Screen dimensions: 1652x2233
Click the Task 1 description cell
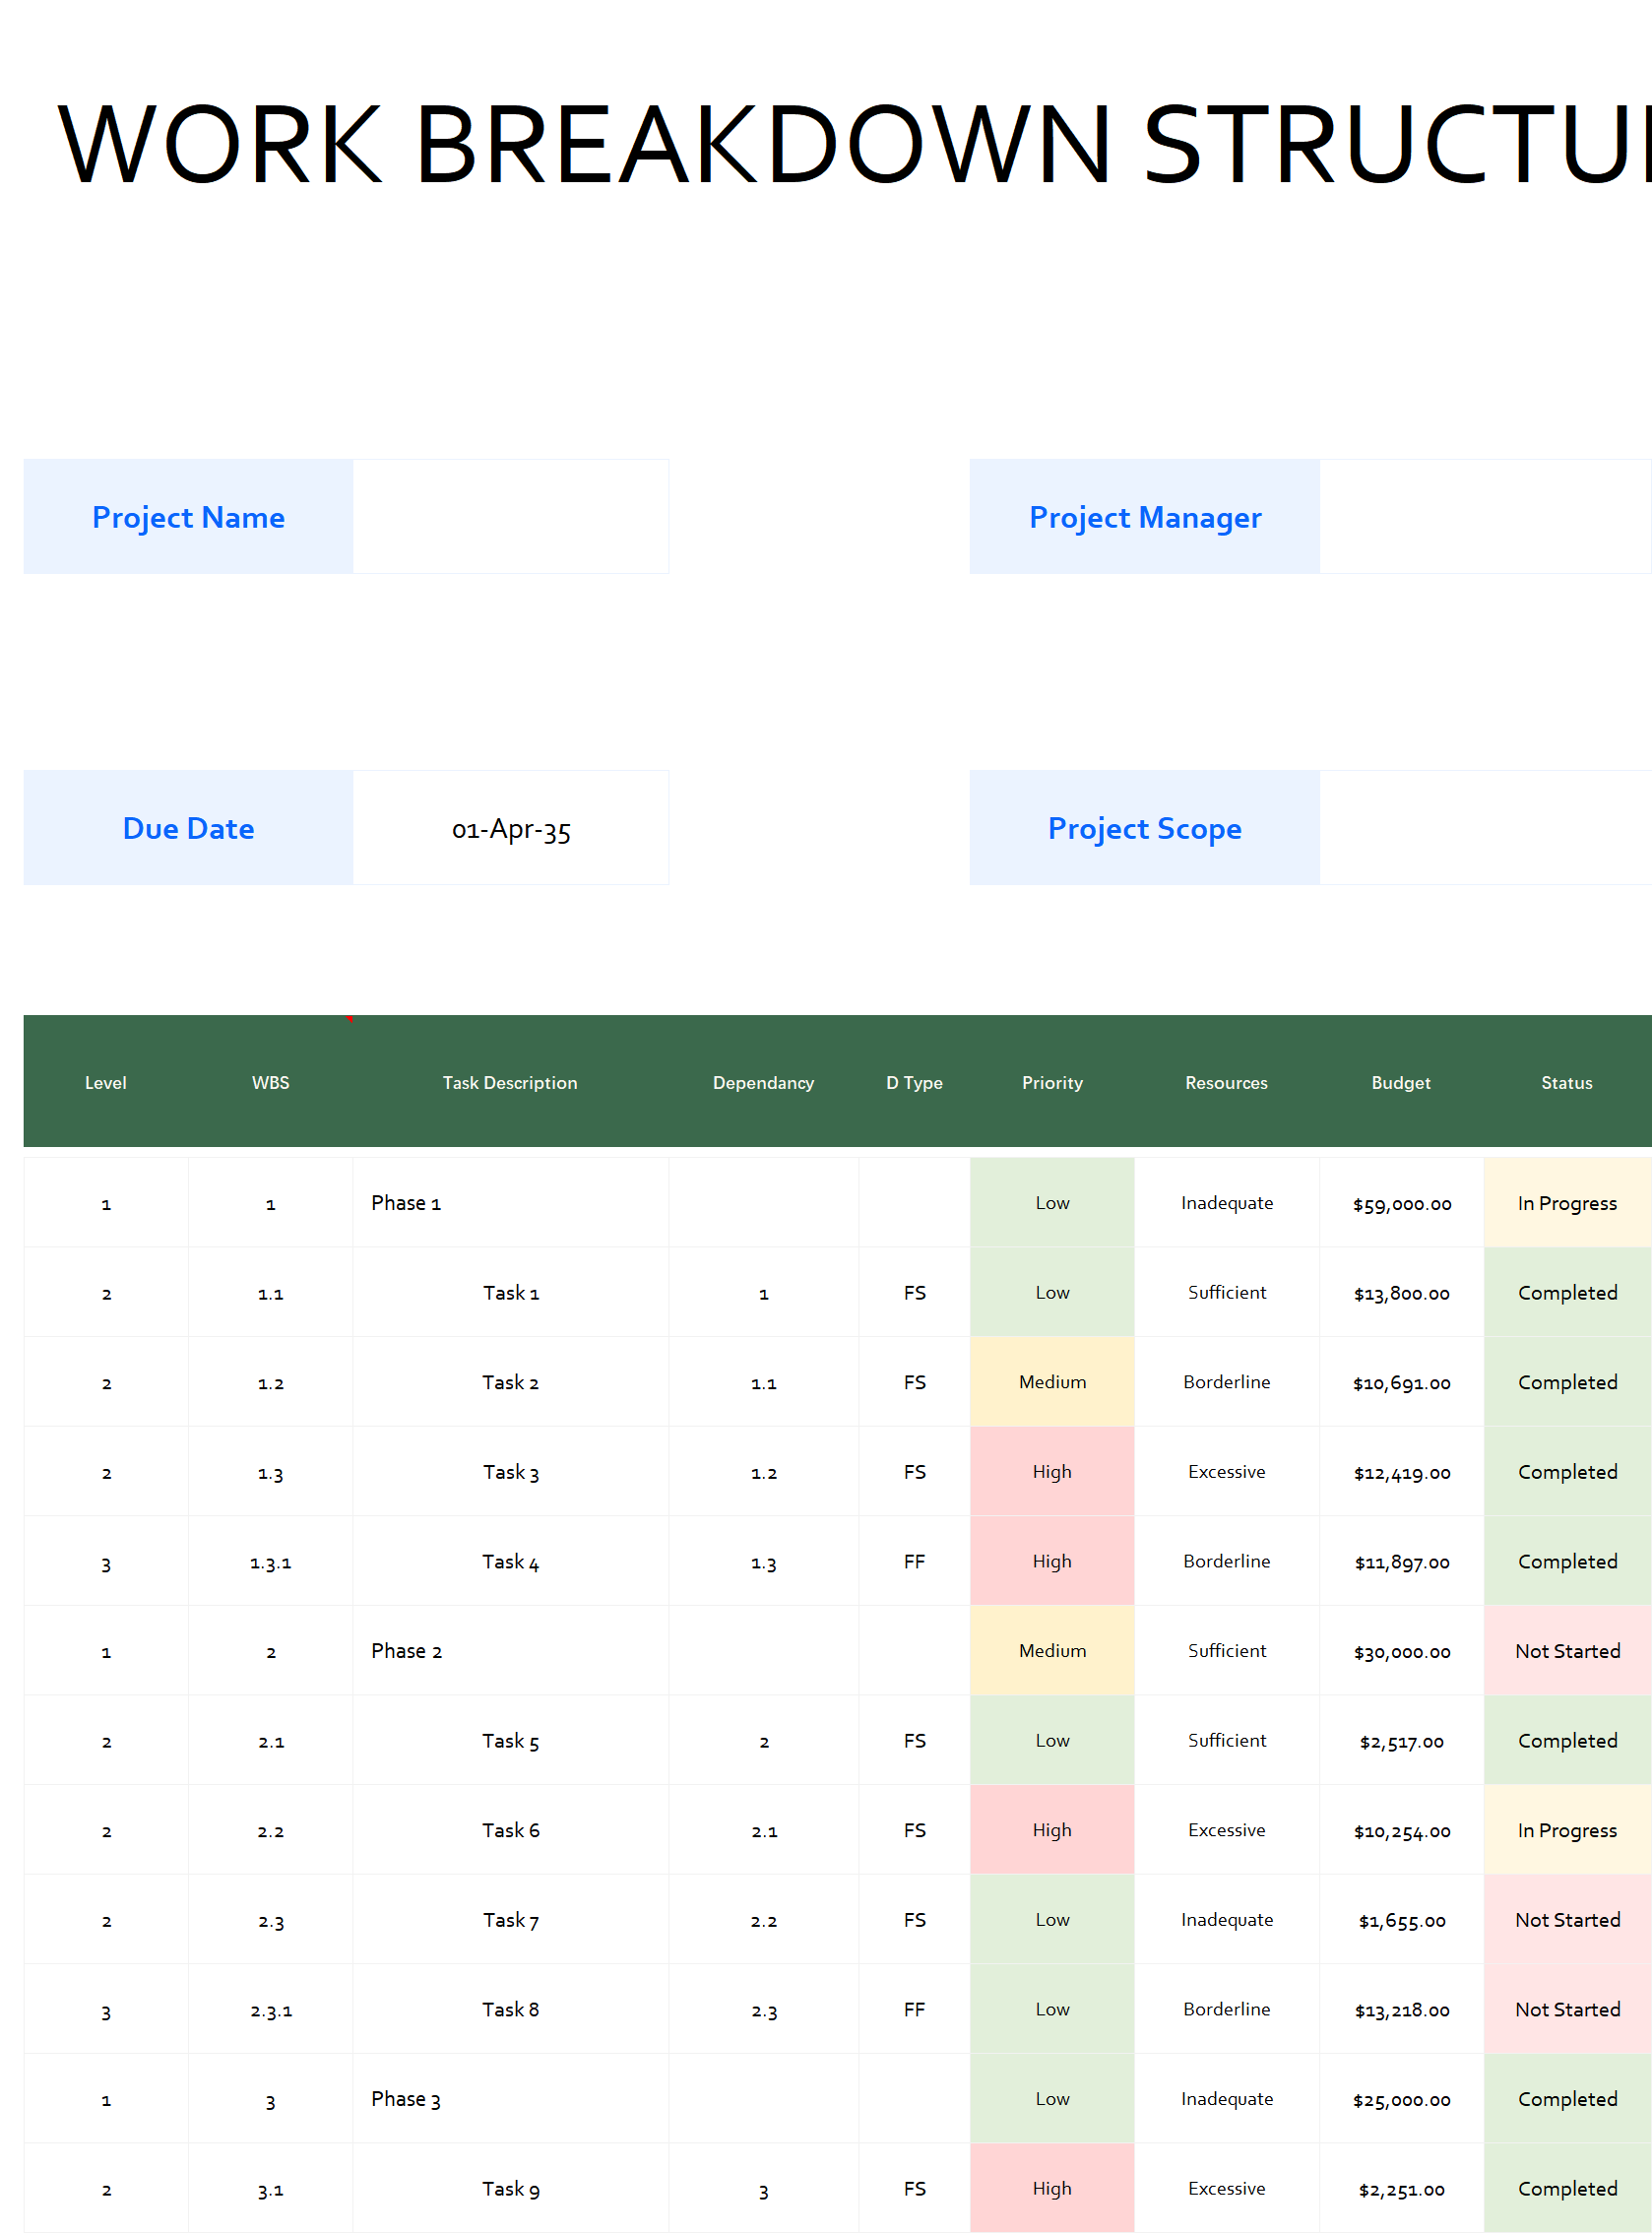pyautogui.click(x=511, y=1292)
